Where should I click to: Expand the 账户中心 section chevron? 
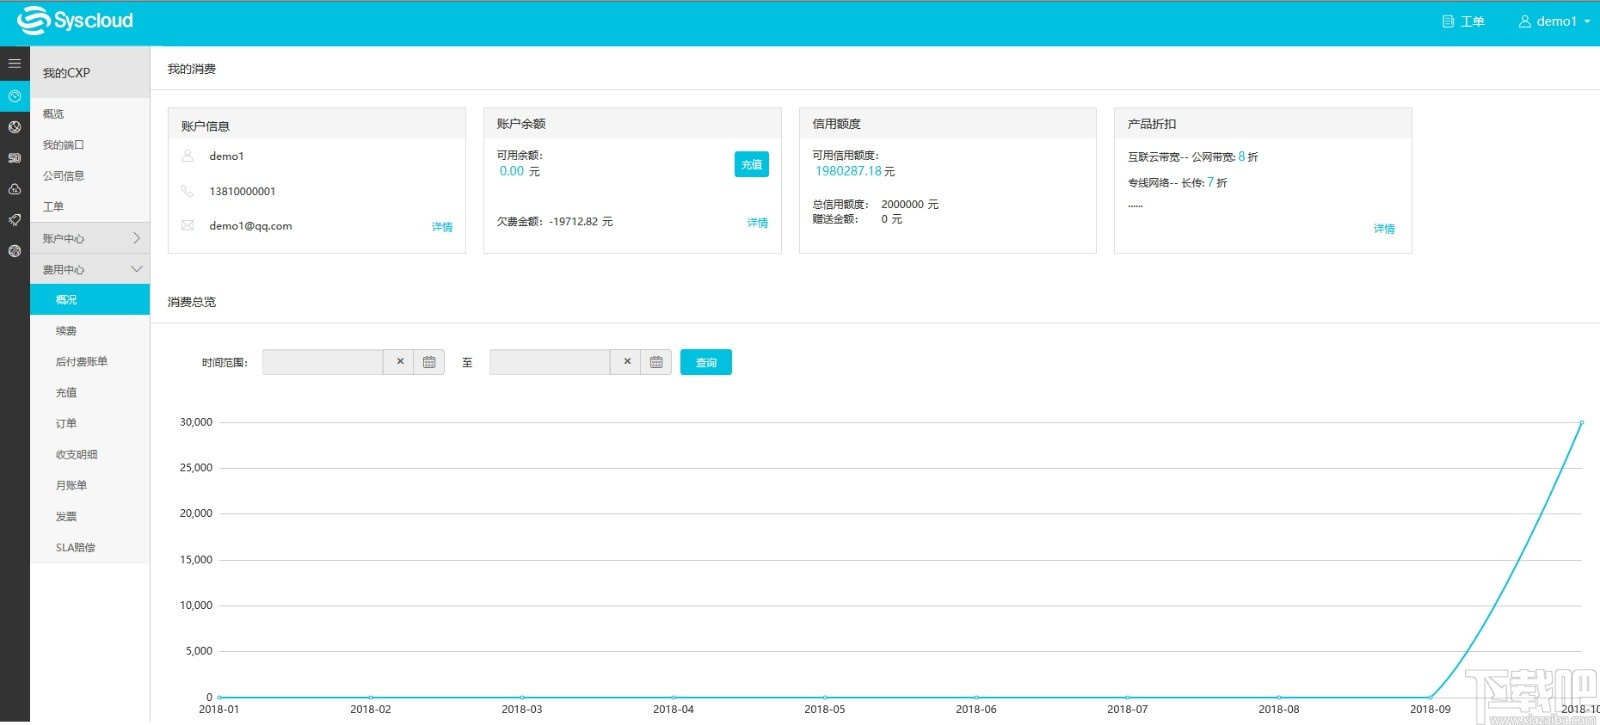coord(137,238)
